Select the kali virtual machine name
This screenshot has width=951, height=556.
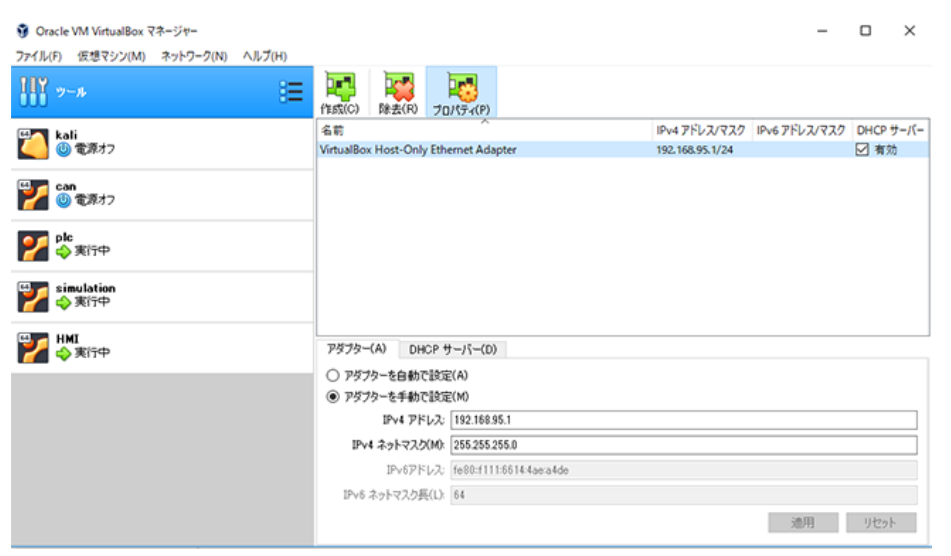[x=66, y=135]
